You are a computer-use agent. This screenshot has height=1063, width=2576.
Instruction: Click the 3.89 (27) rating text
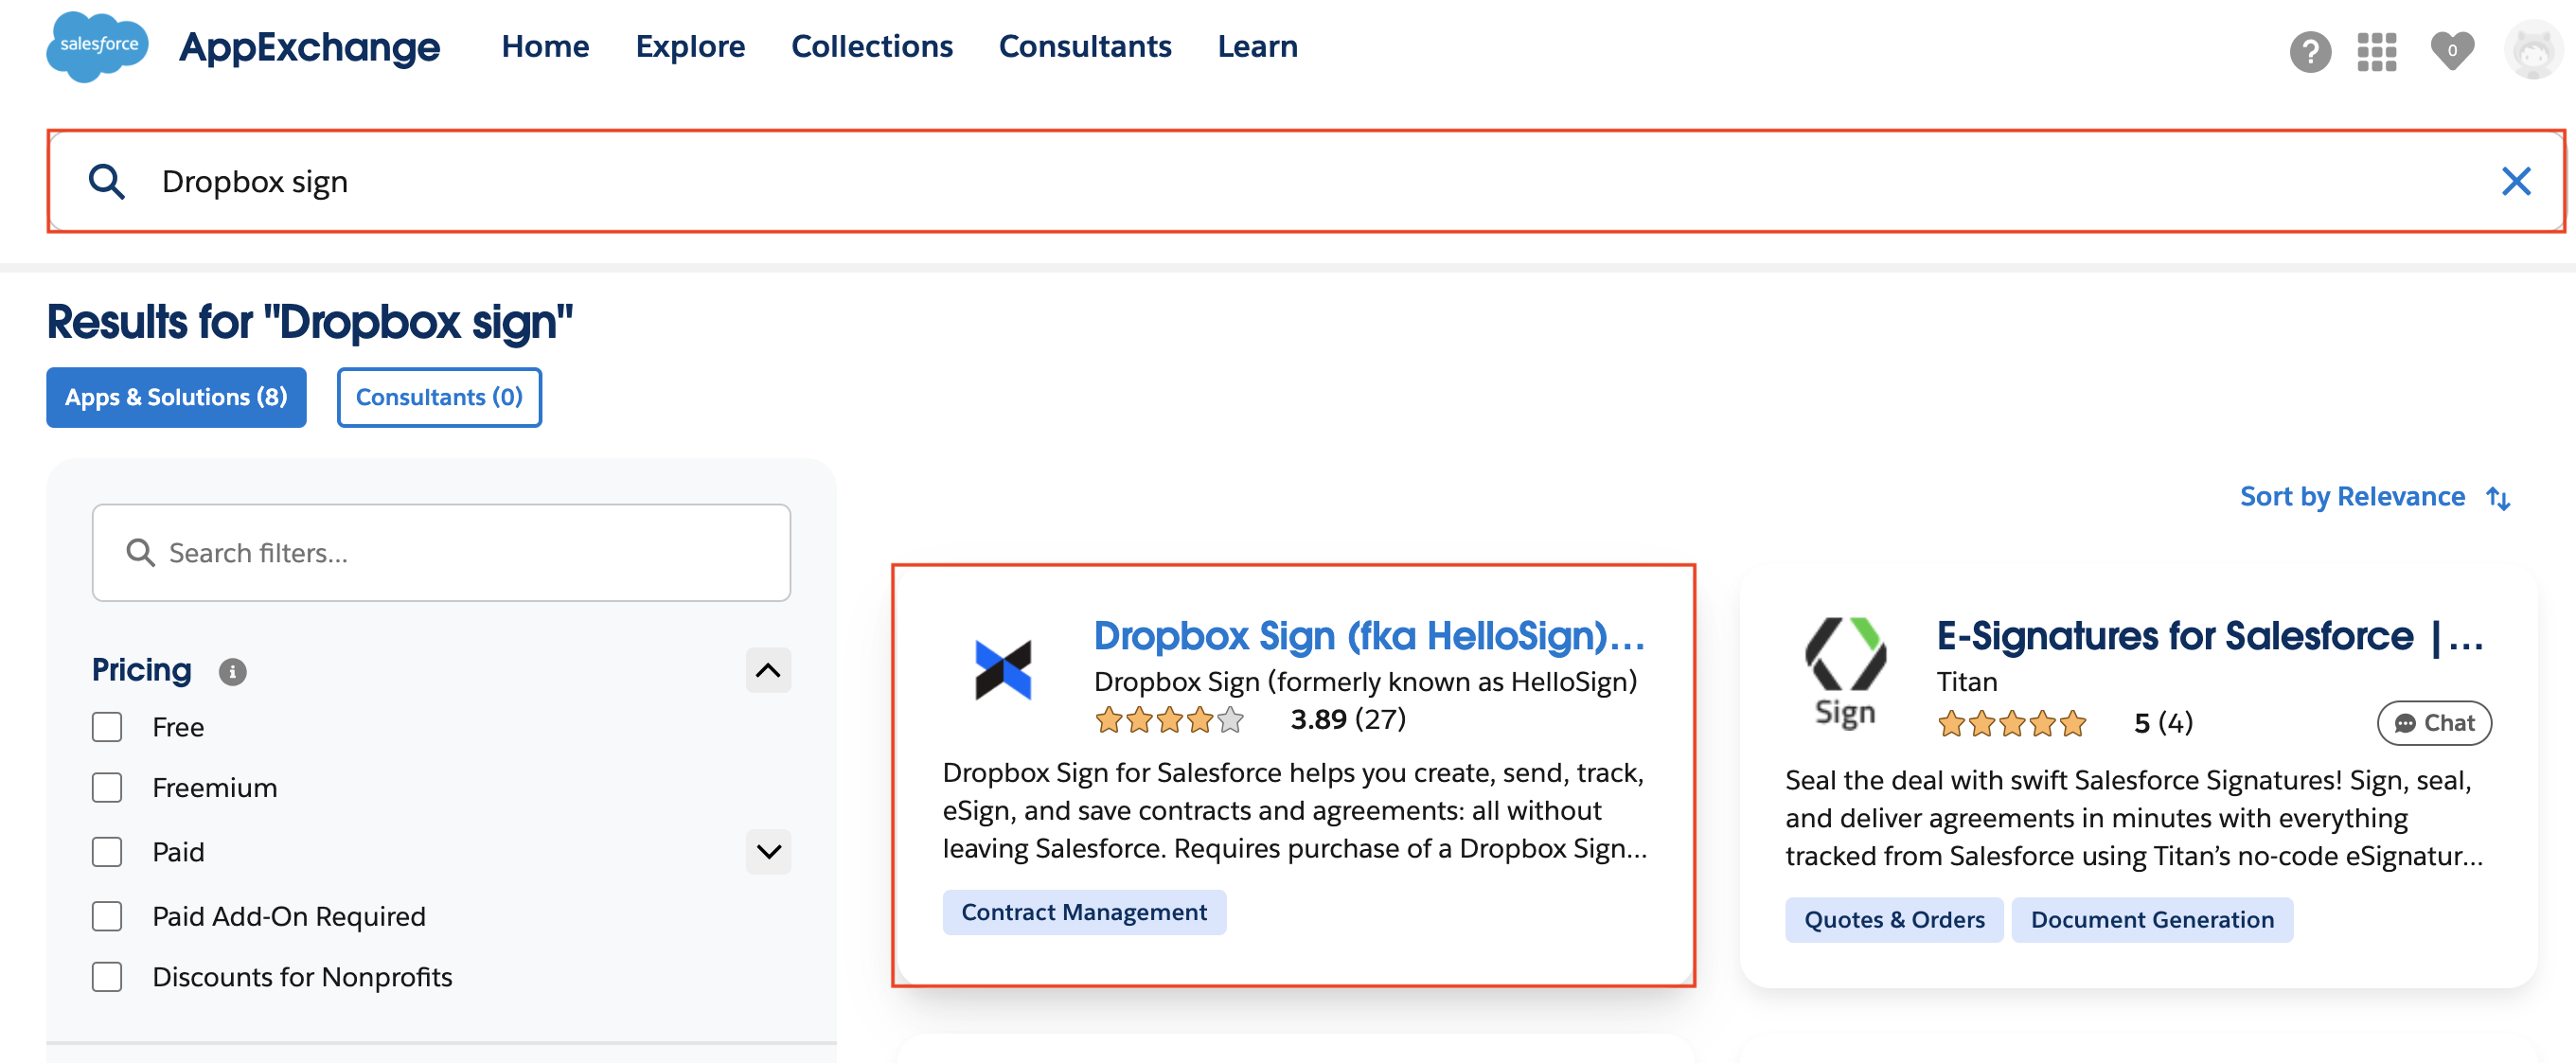(1348, 719)
